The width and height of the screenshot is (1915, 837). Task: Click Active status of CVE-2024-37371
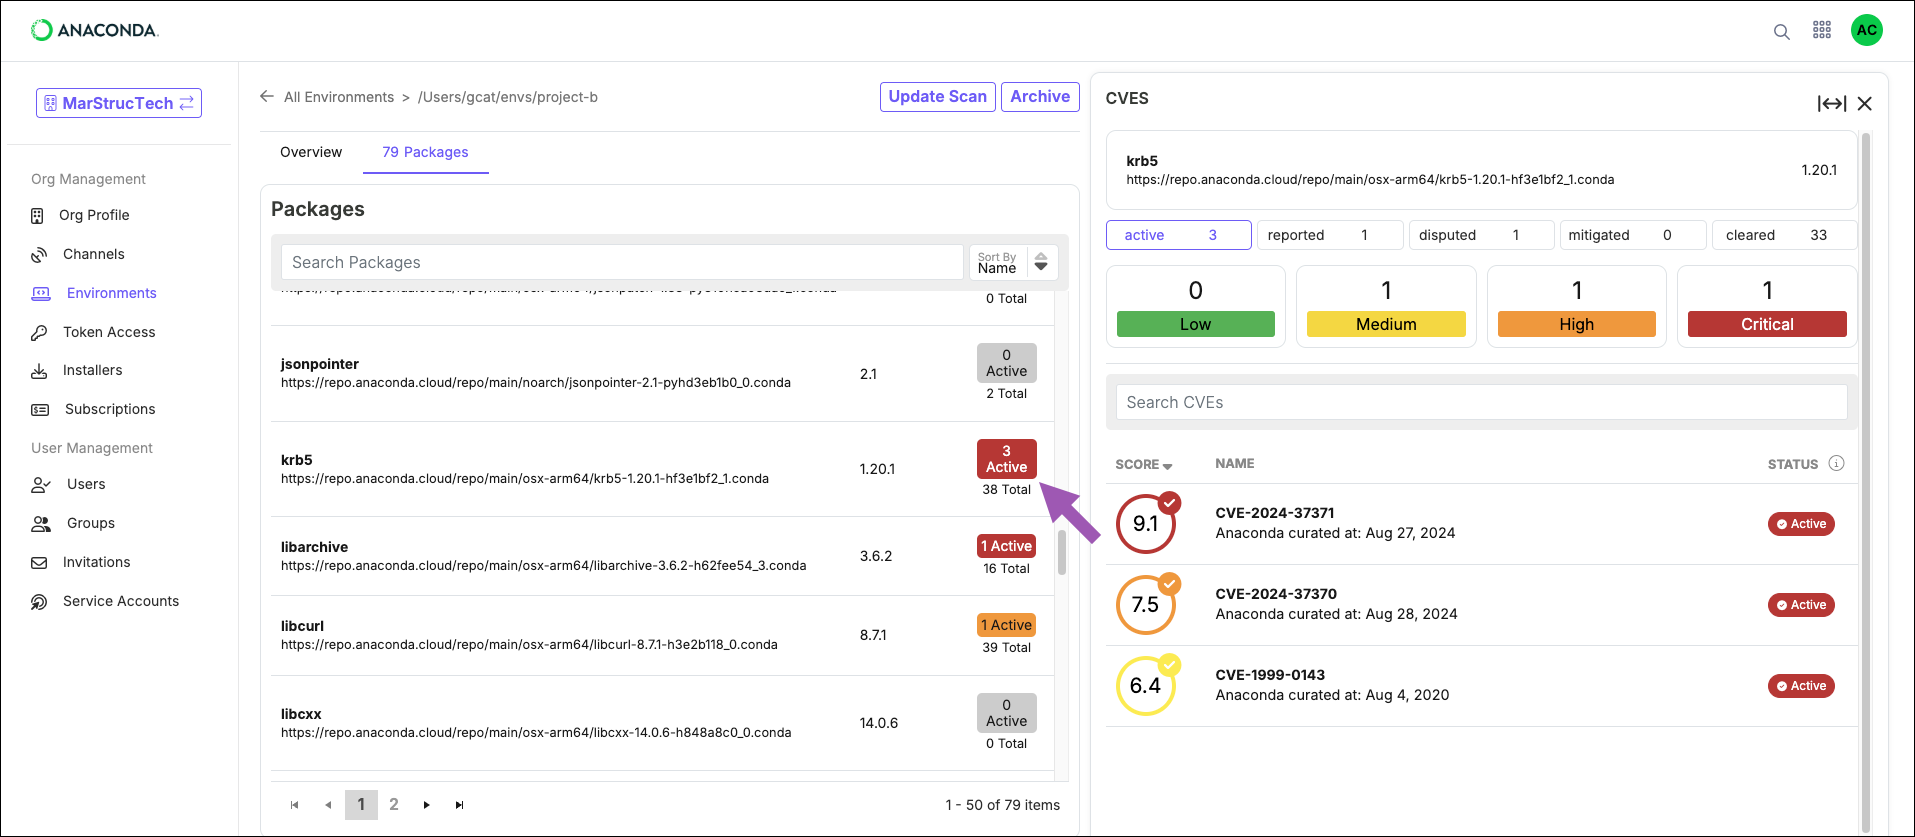pos(1801,524)
